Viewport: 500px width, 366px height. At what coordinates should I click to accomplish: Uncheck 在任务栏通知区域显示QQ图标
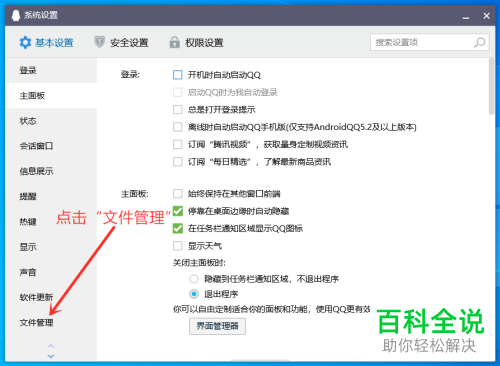pyautogui.click(x=178, y=228)
